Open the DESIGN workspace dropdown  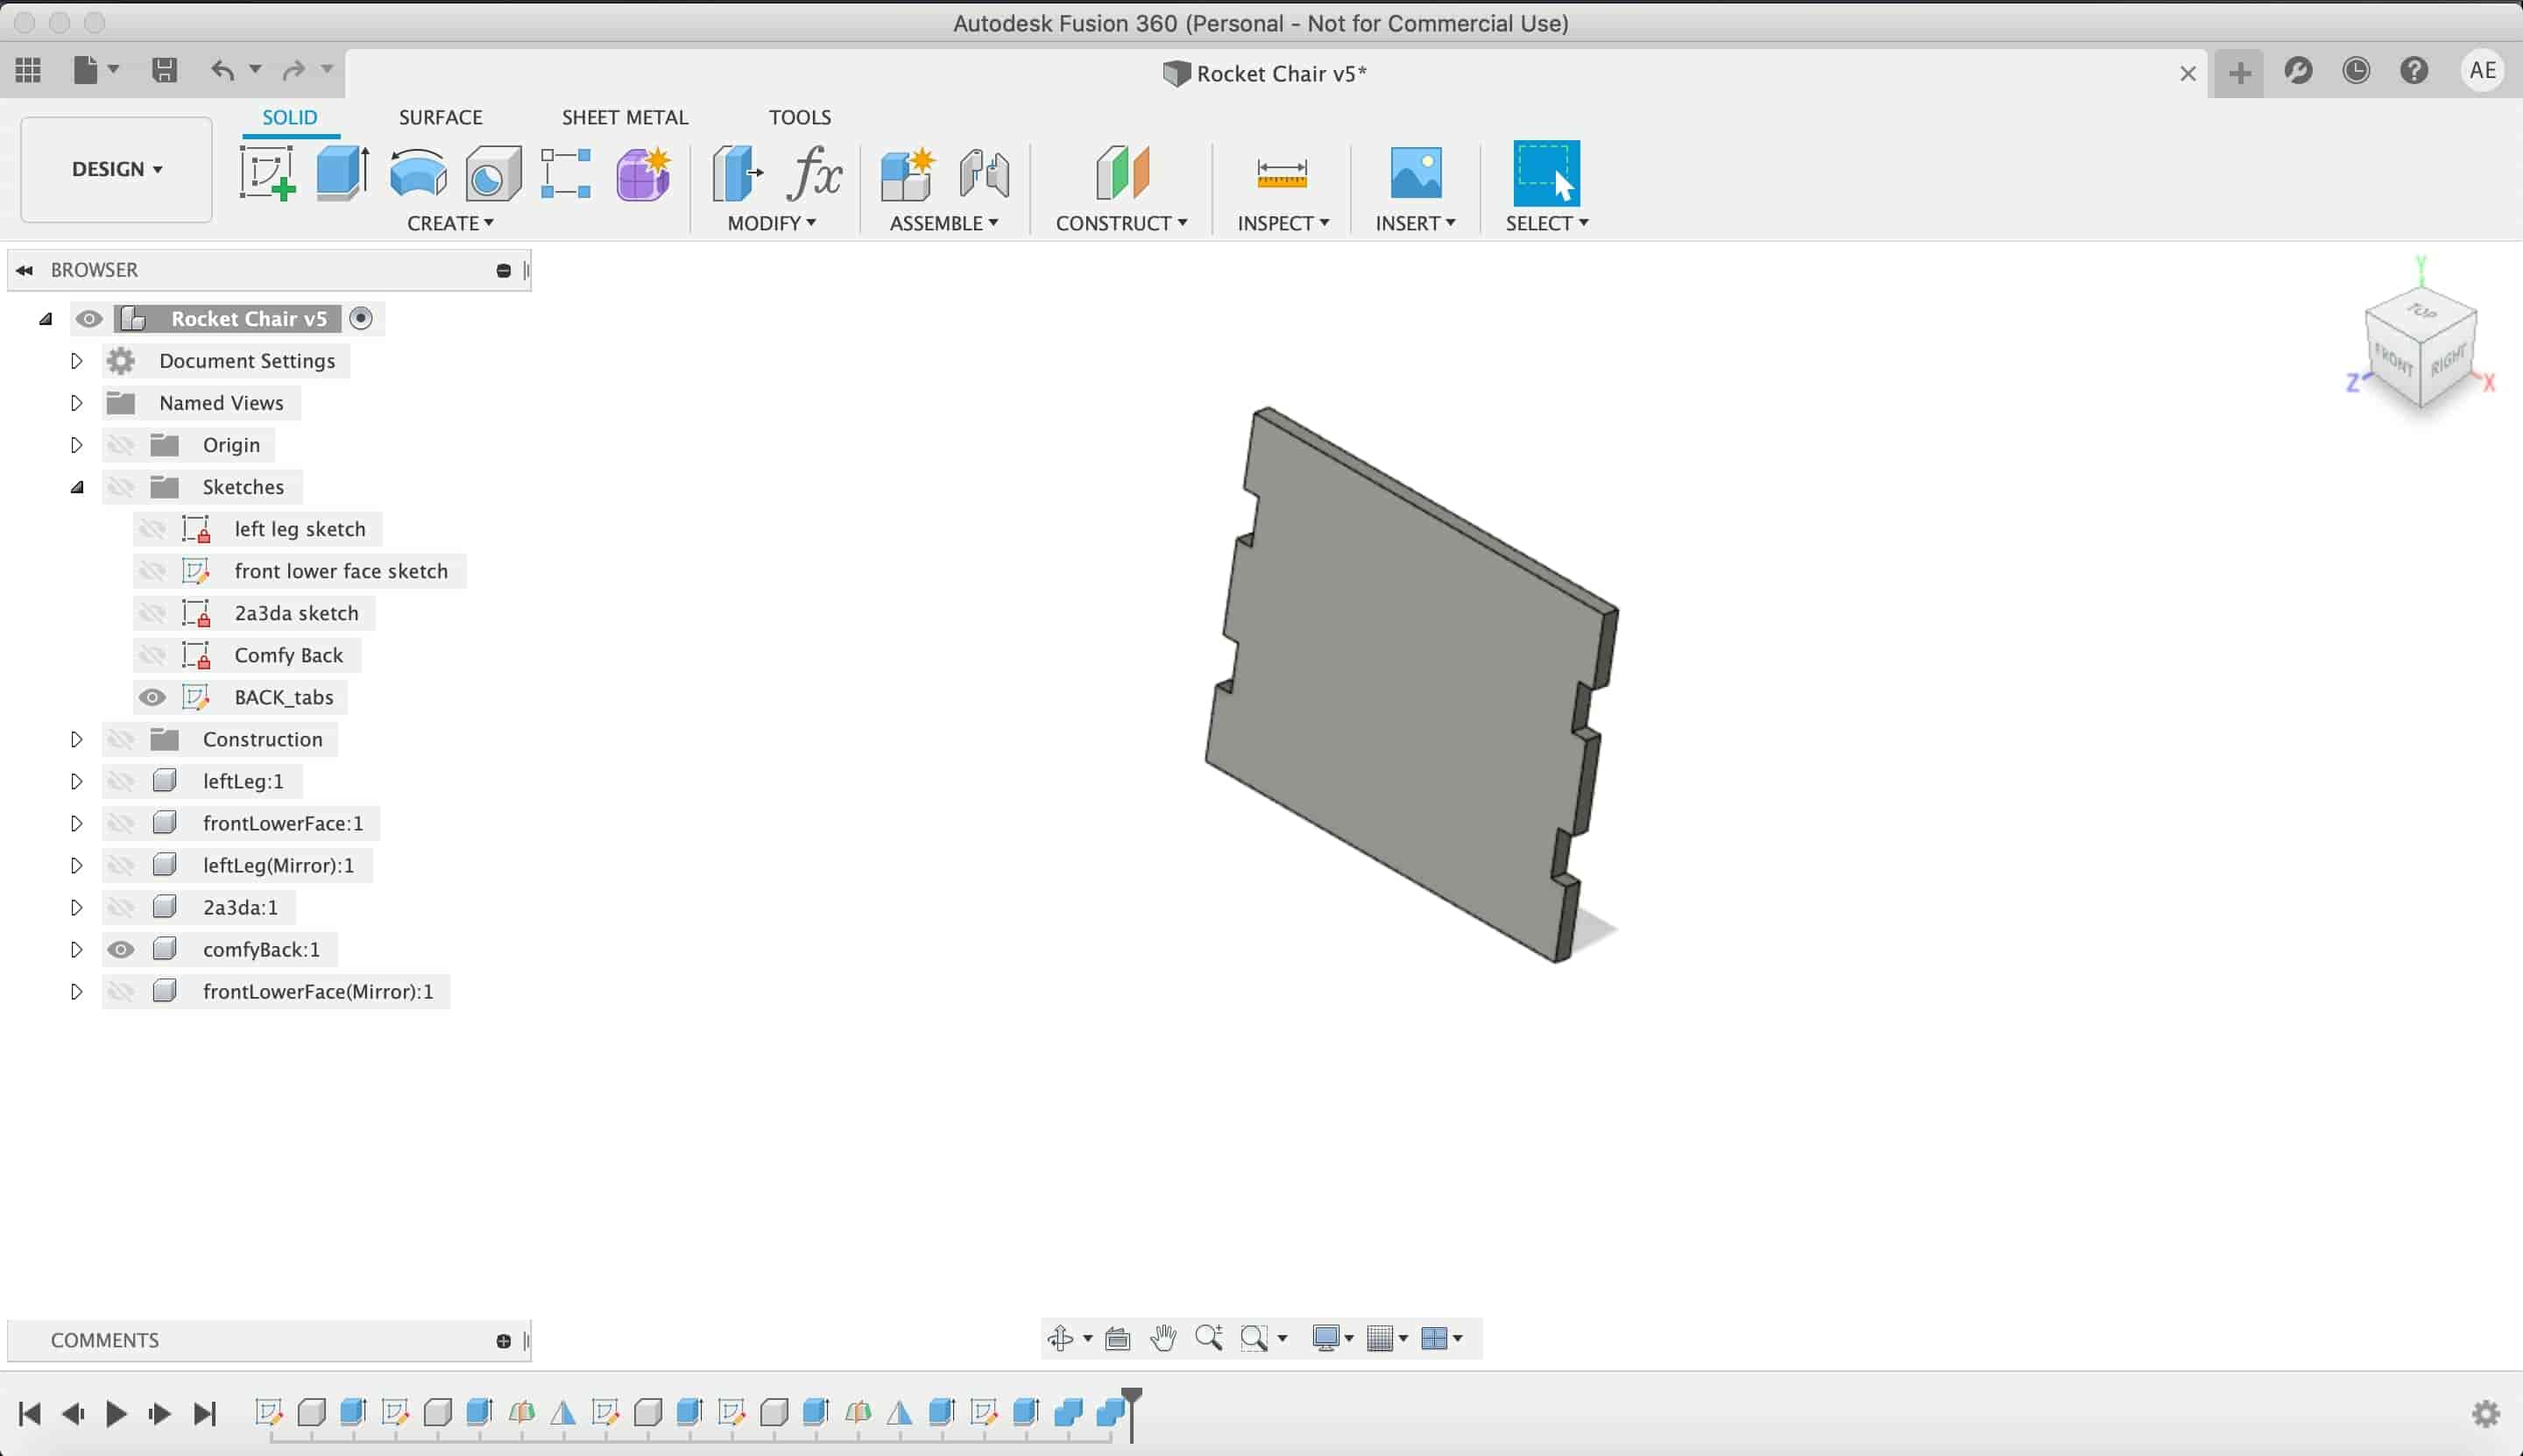pos(116,169)
